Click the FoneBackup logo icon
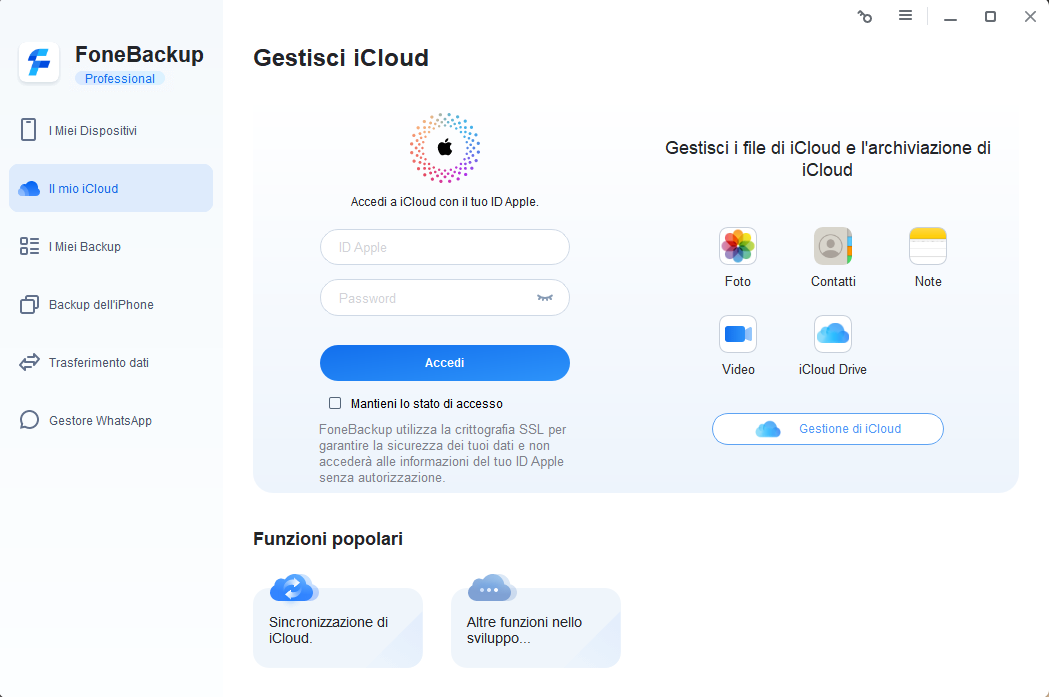 (39, 63)
